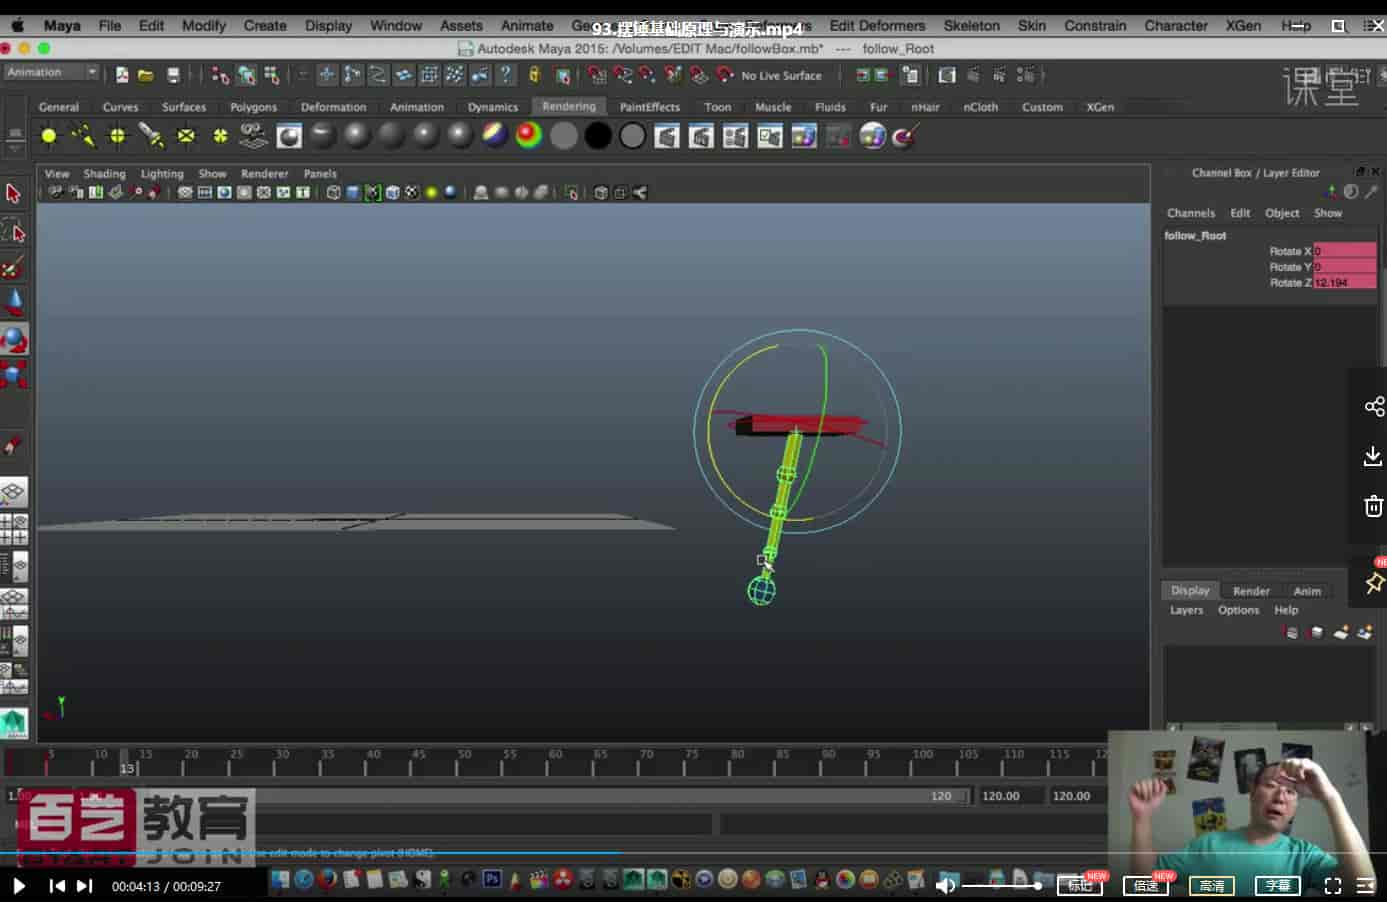
Task: Switch to the Dynamics shelf tab
Action: tap(492, 107)
